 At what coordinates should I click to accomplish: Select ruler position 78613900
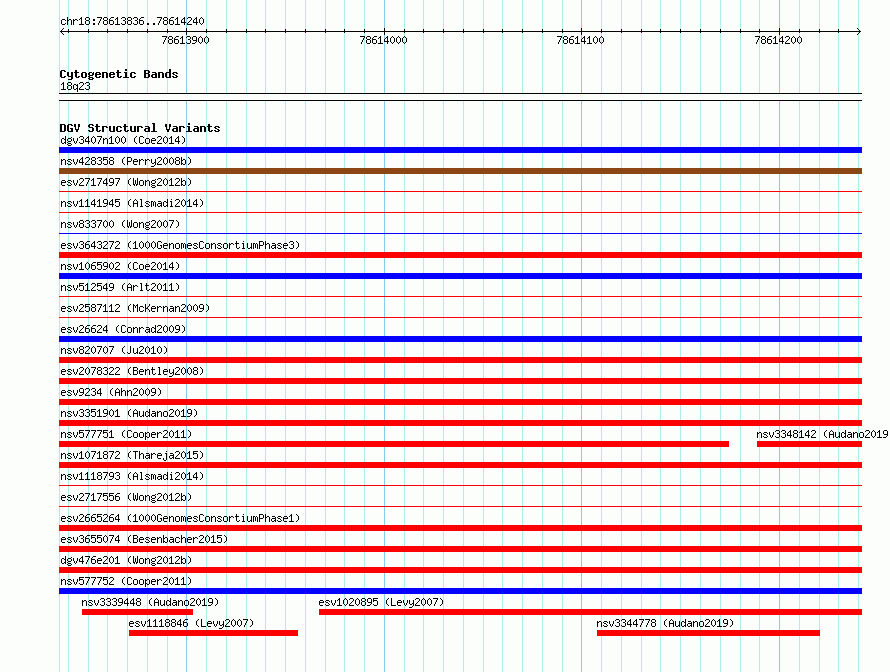point(186,40)
